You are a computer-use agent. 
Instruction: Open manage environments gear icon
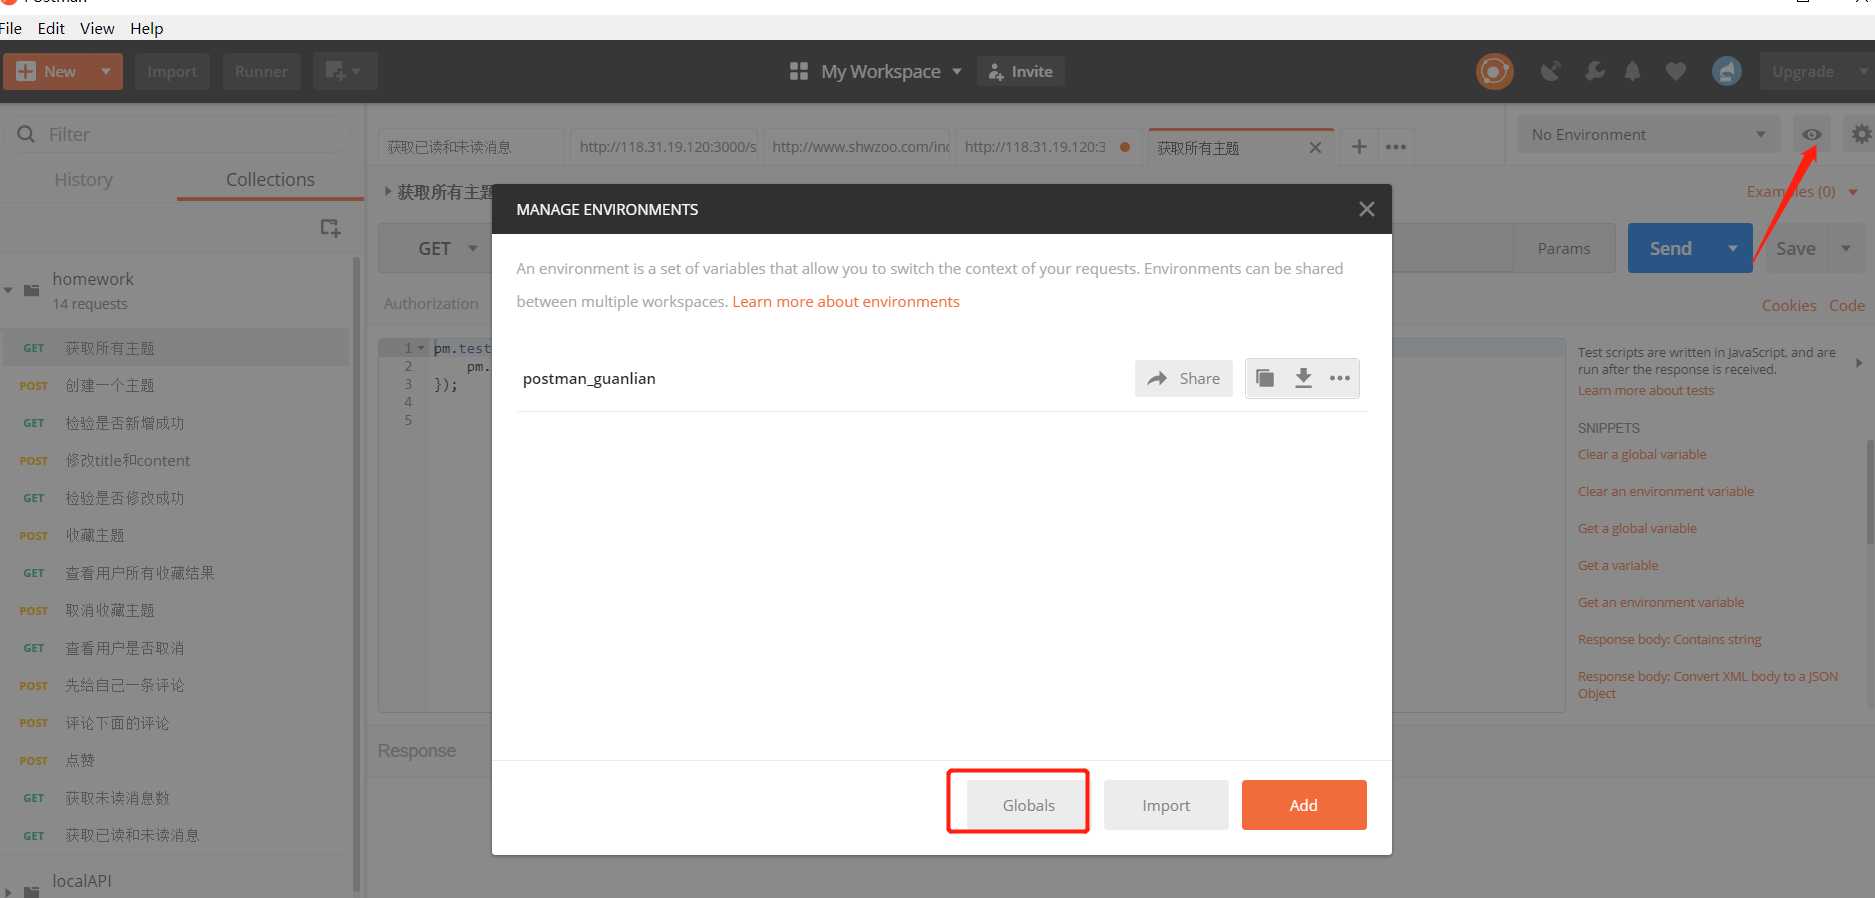[1860, 134]
